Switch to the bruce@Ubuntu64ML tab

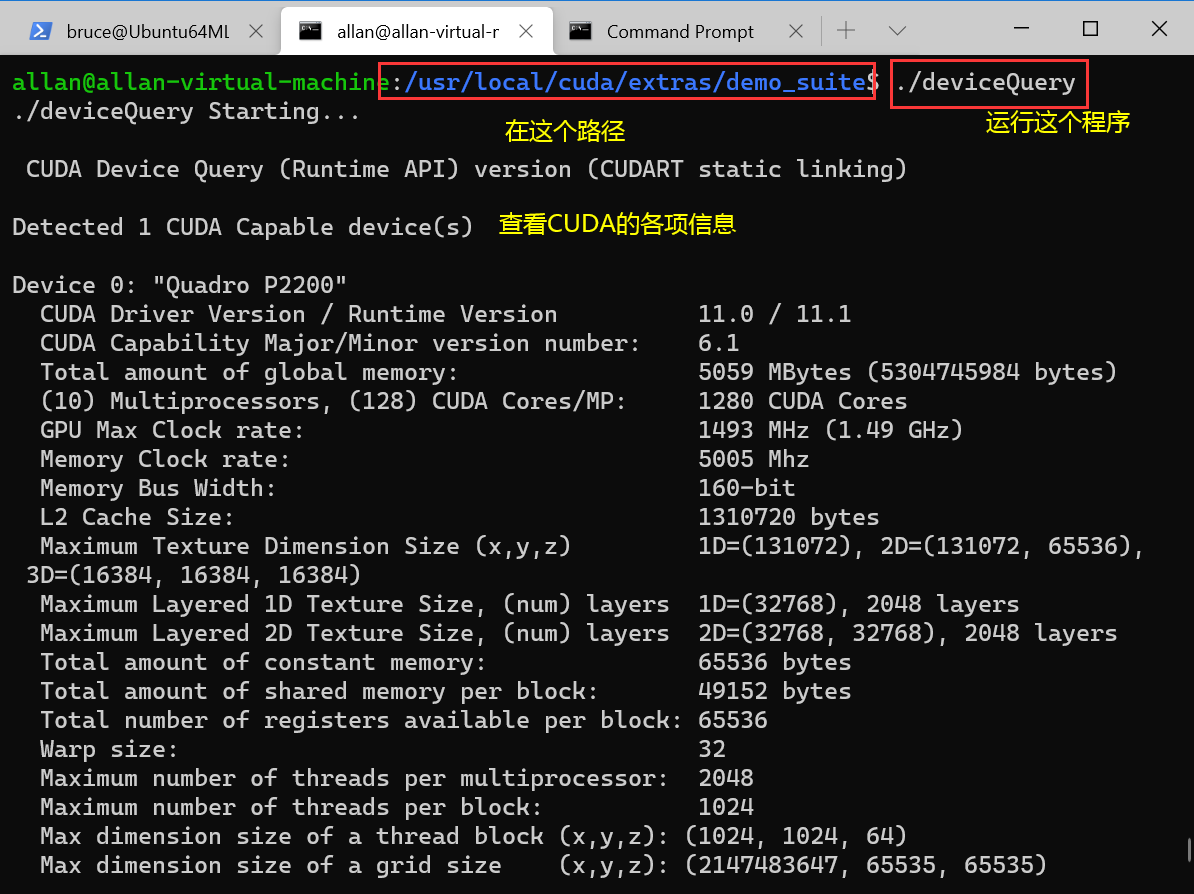pos(139,31)
